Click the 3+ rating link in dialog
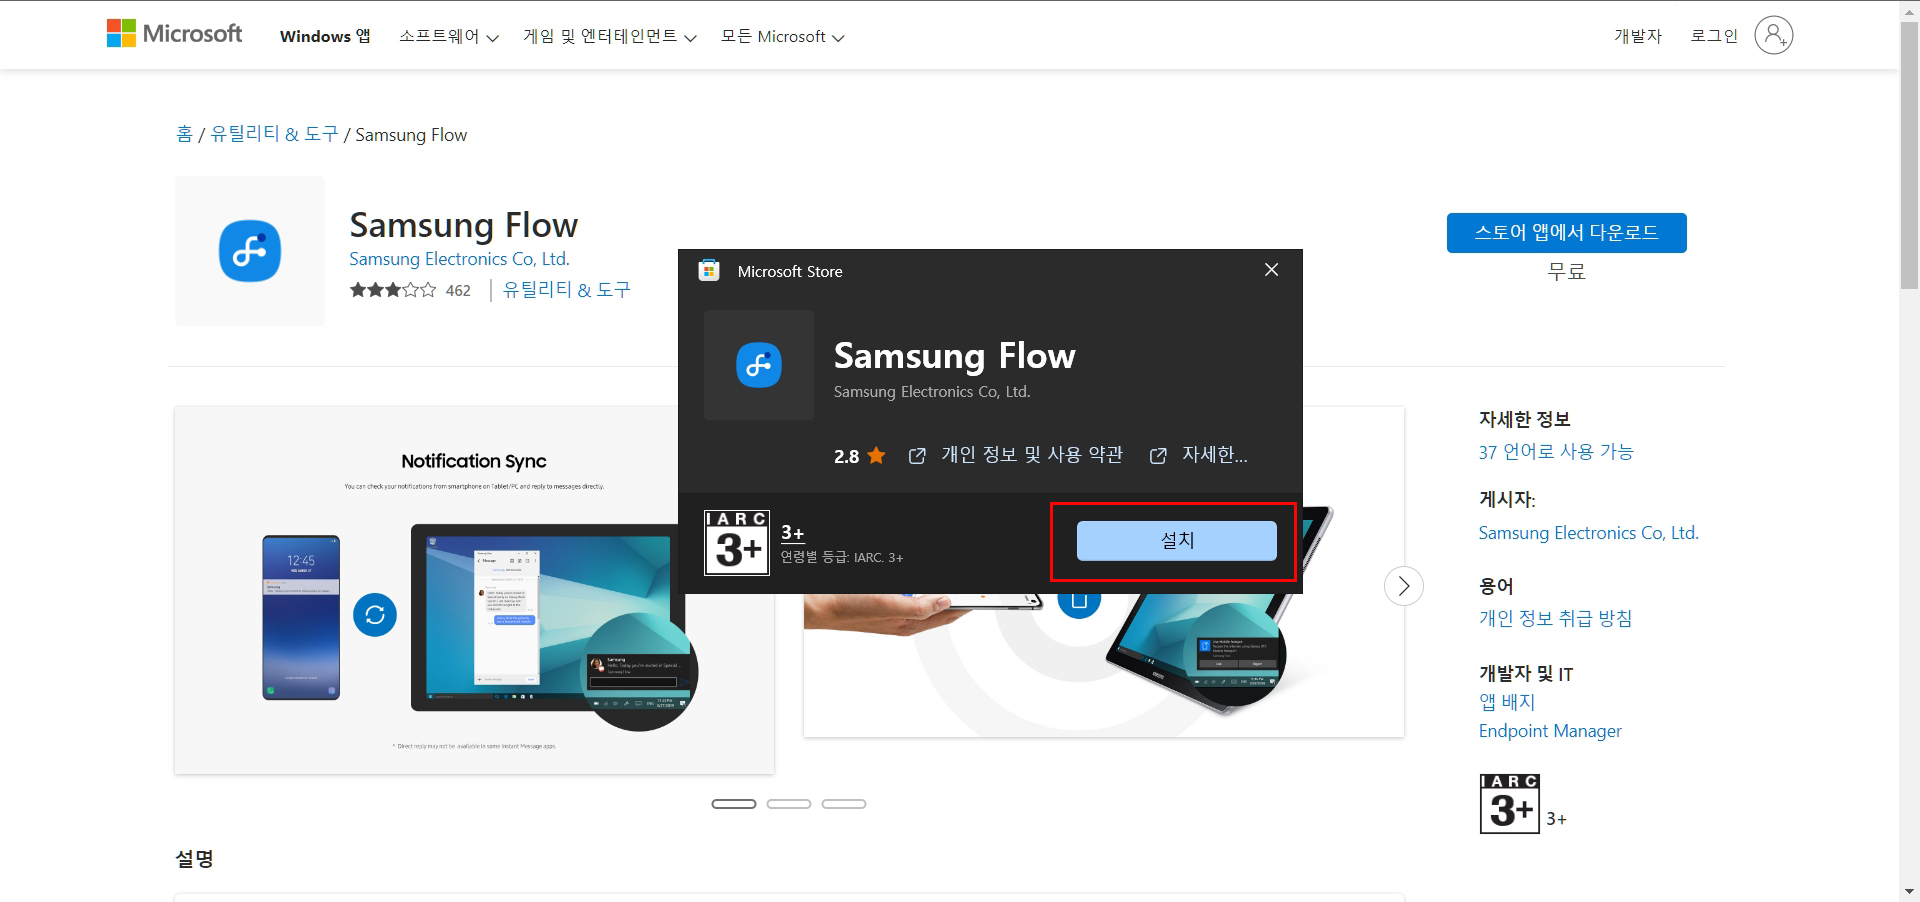Screen dimensions: 1920x902 click(792, 533)
